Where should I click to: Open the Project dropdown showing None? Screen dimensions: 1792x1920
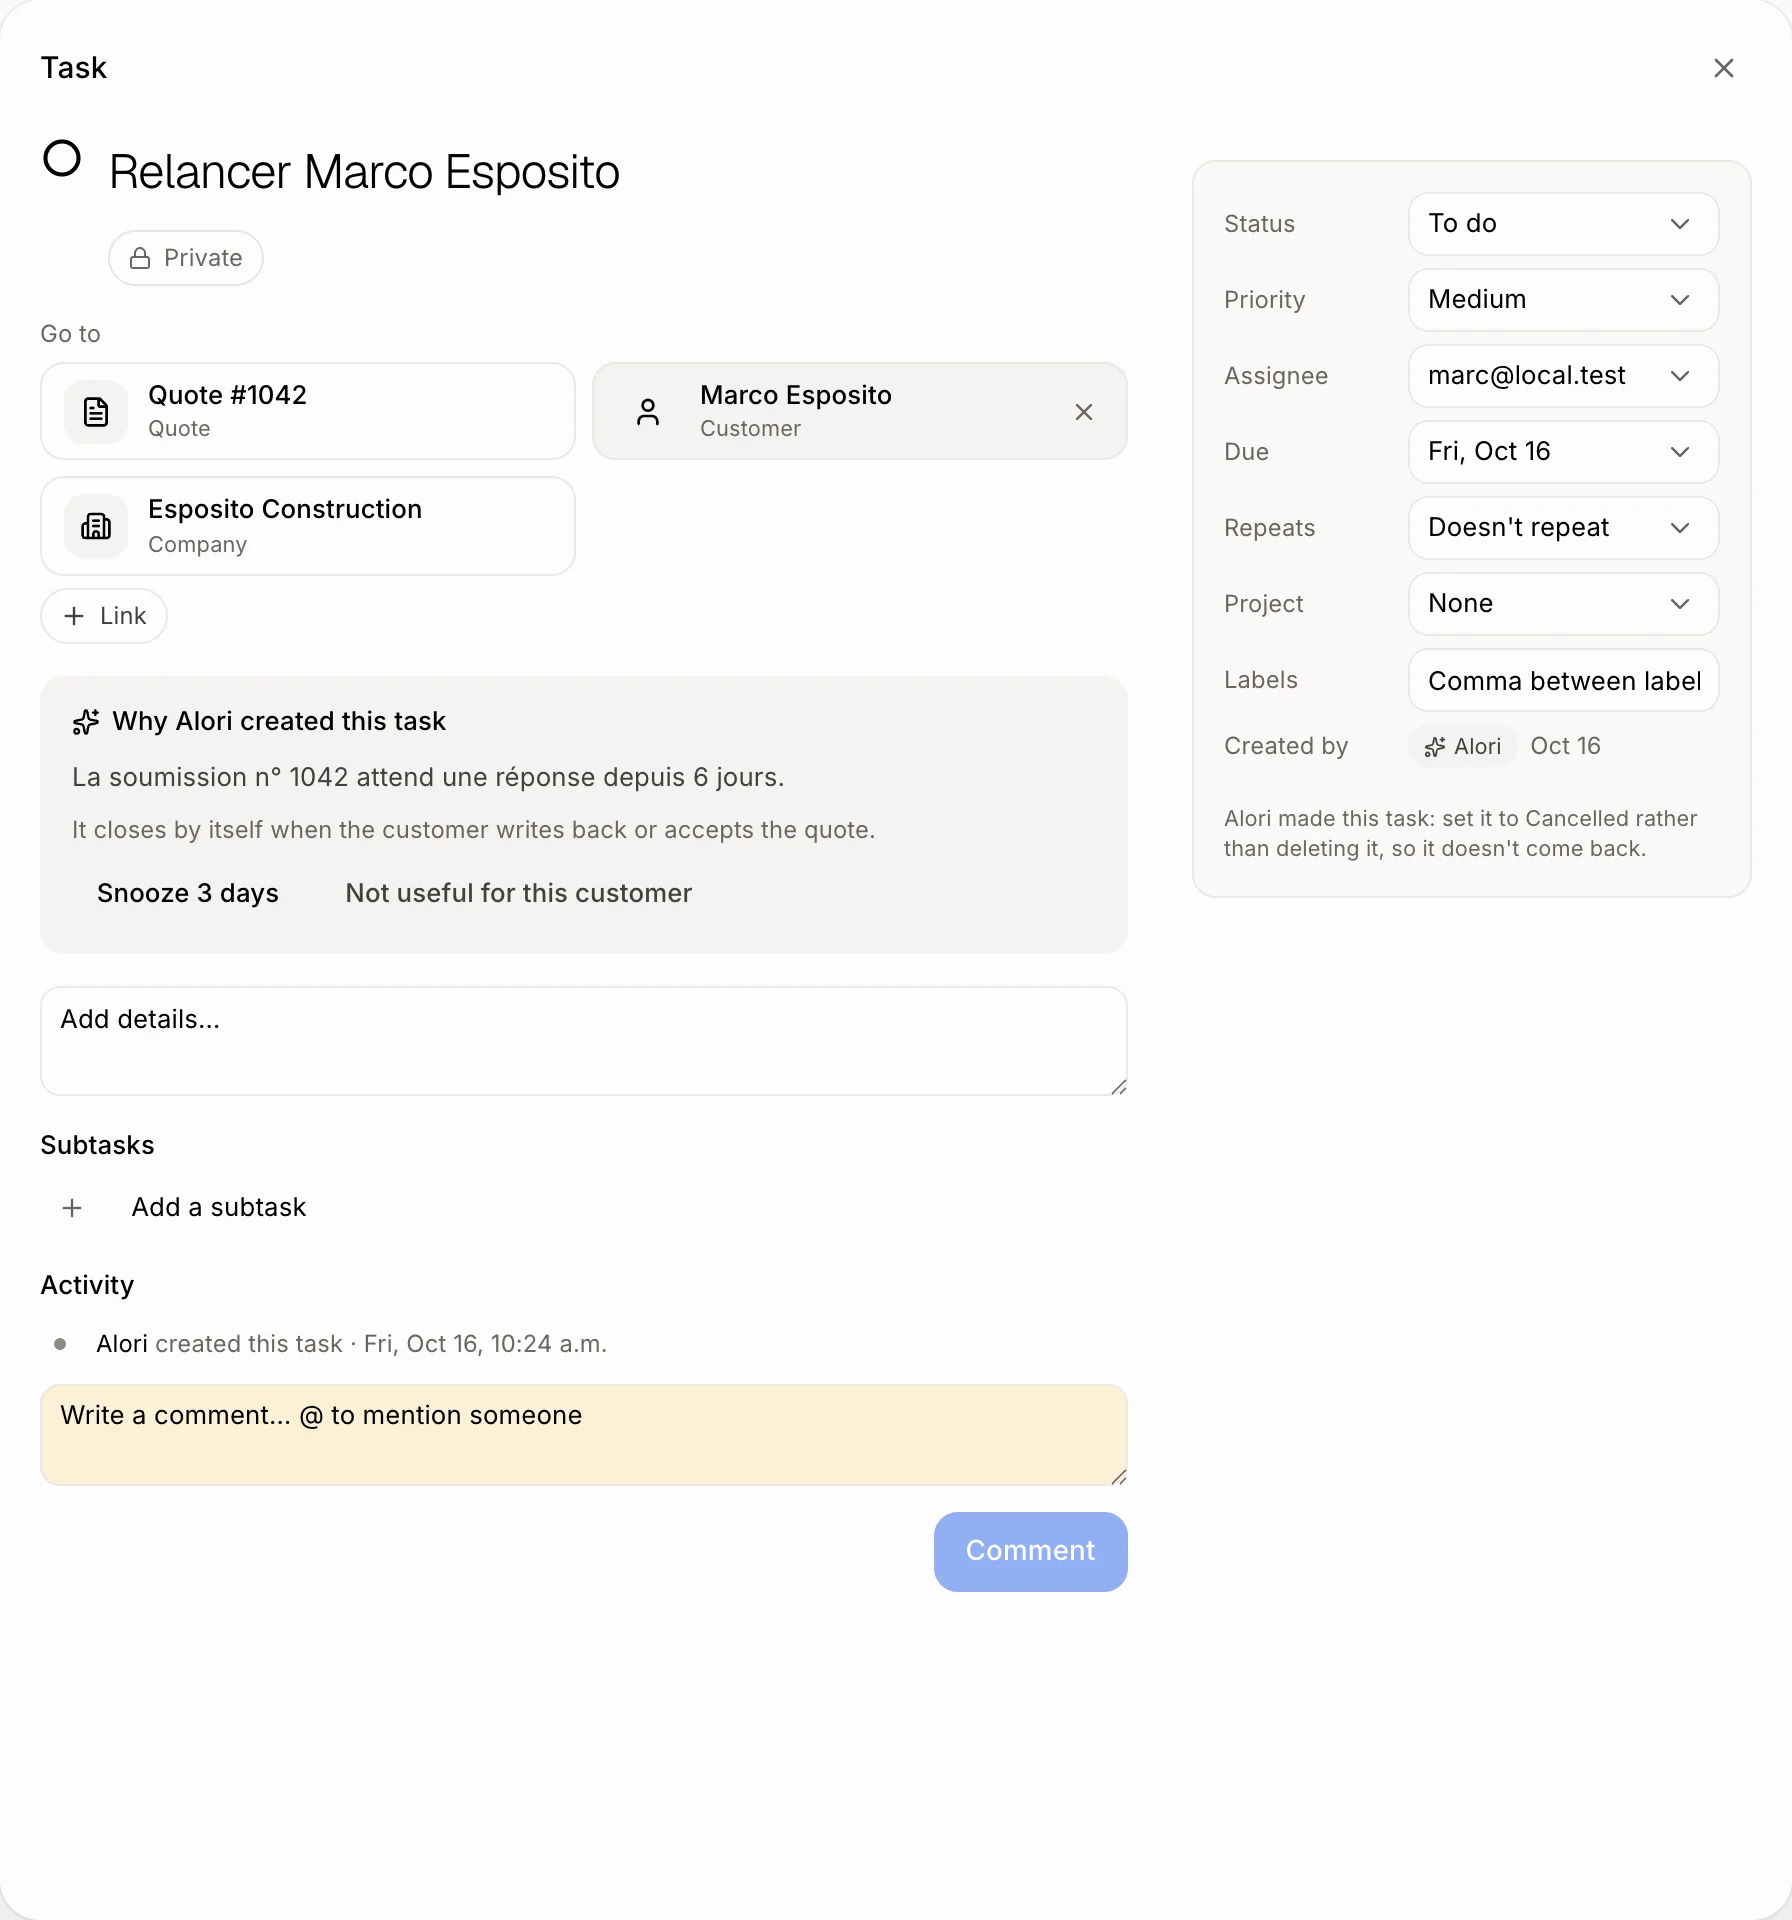pos(1563,604)
